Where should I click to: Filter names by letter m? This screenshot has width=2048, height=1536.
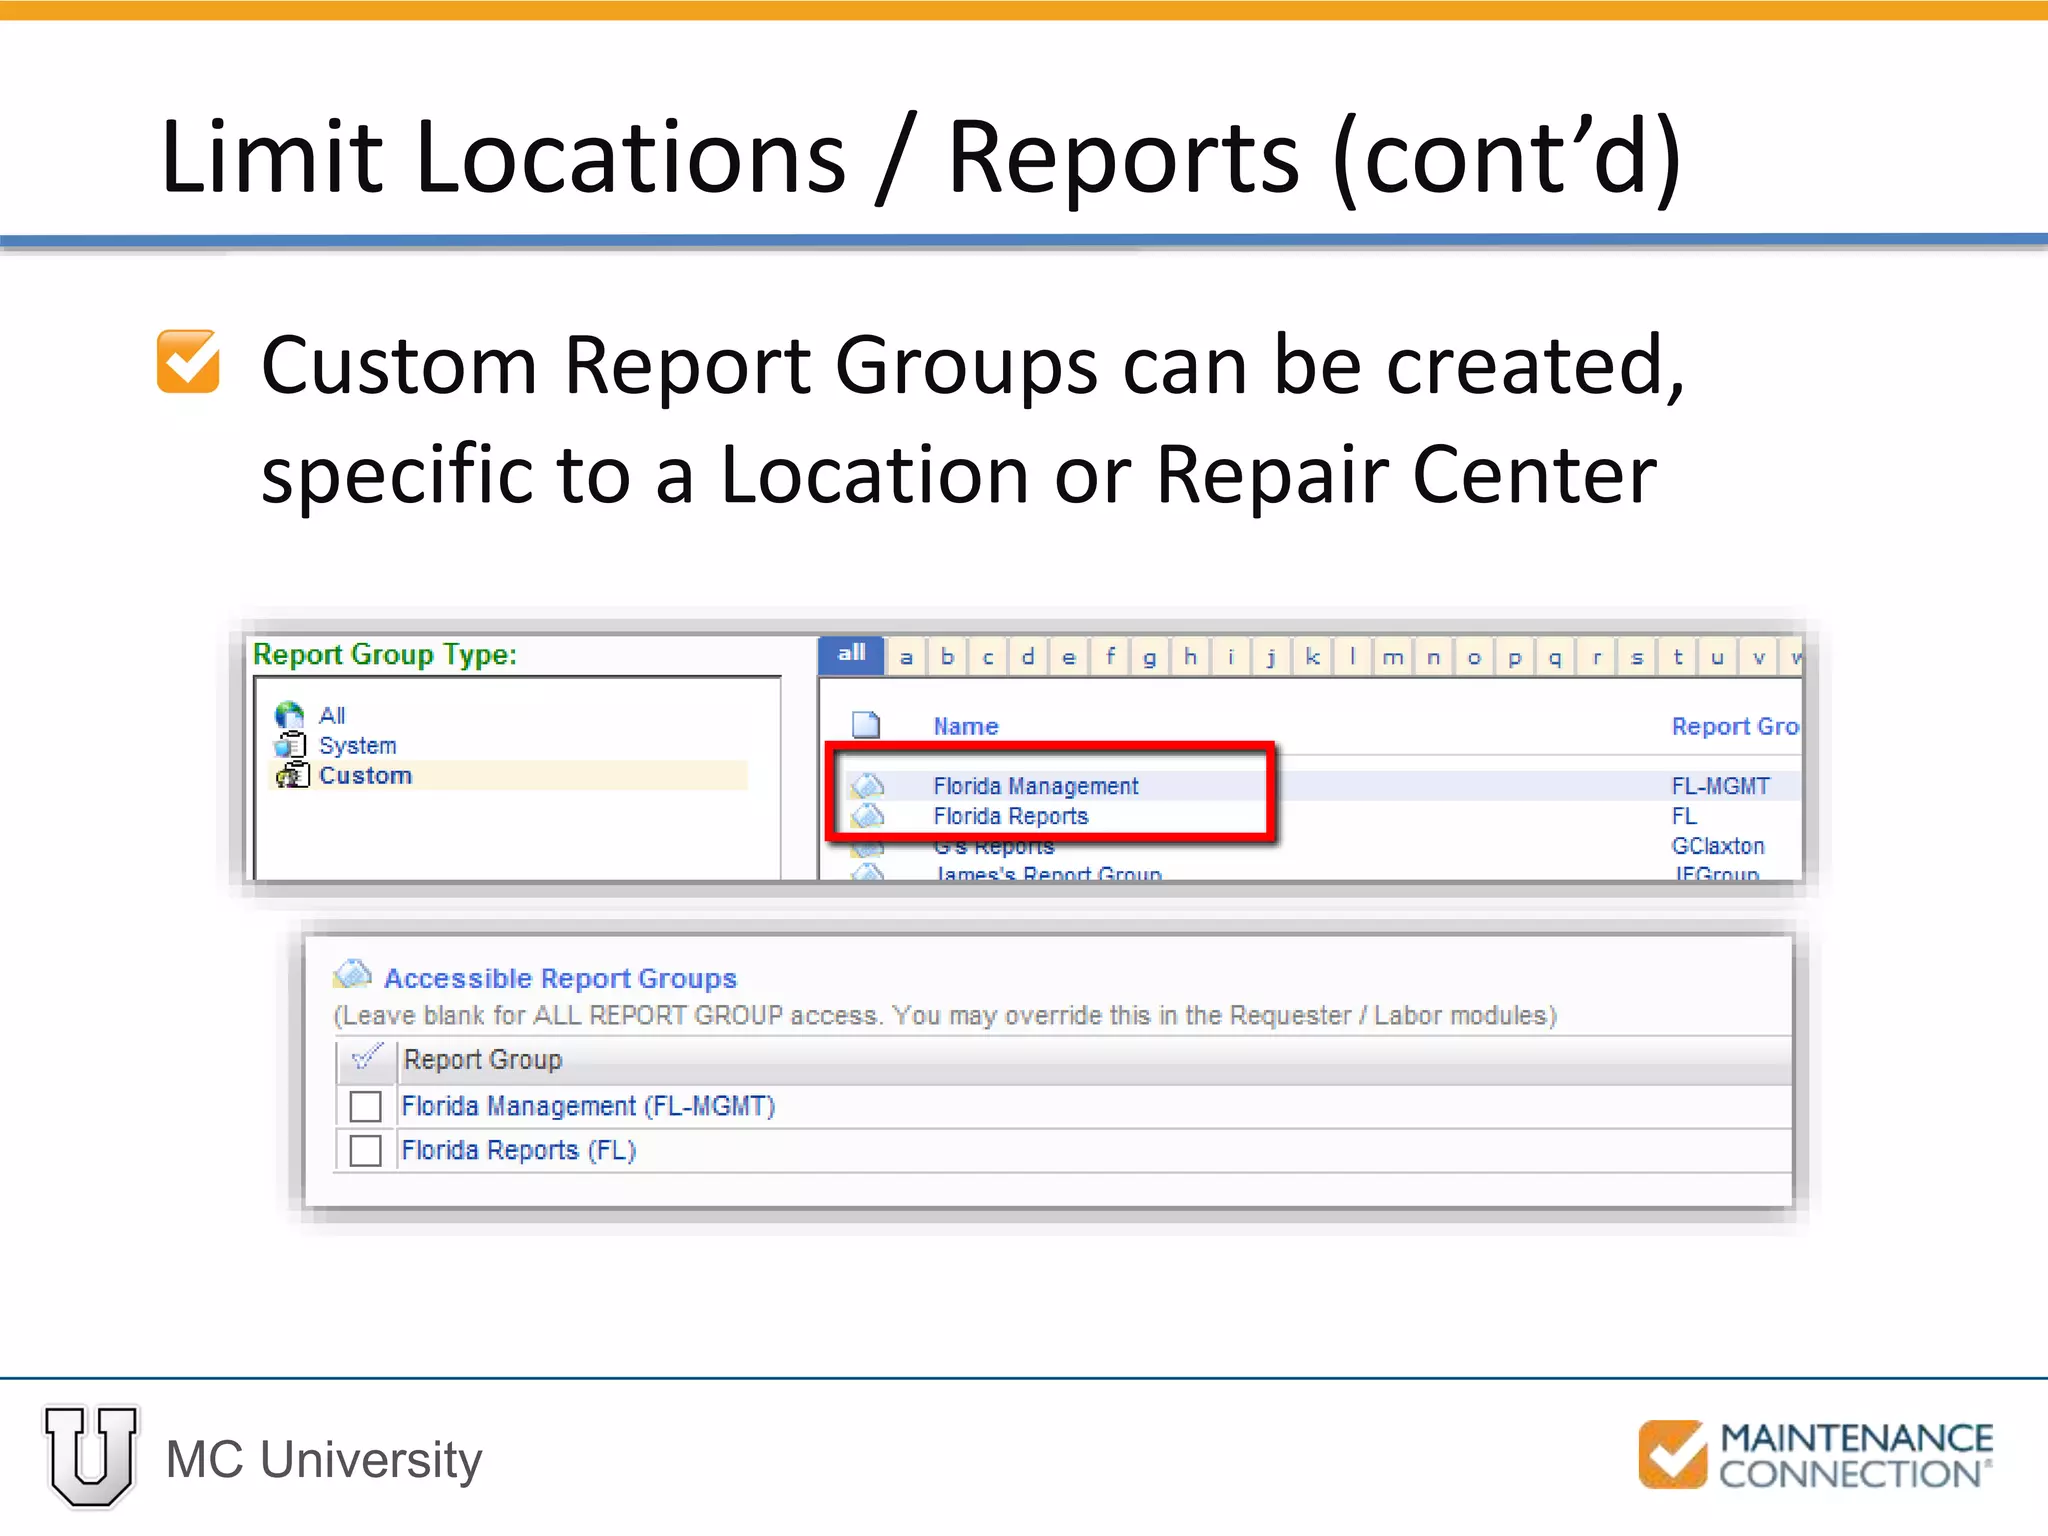point(1393,657)
